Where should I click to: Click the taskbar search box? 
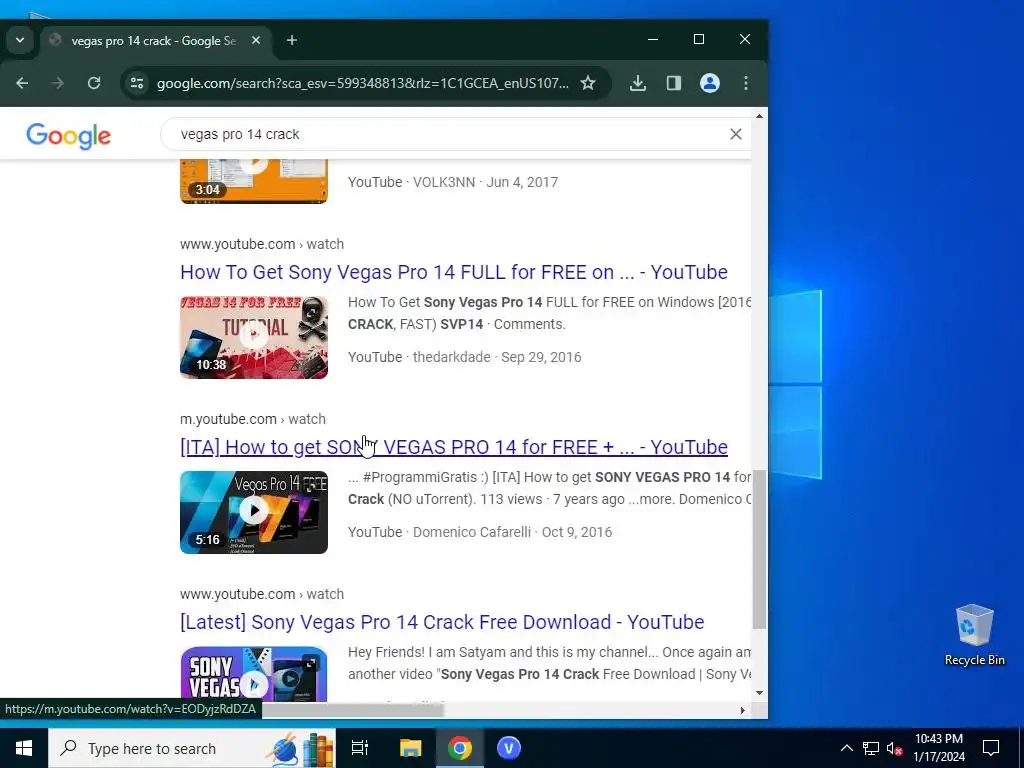[192, 748]
